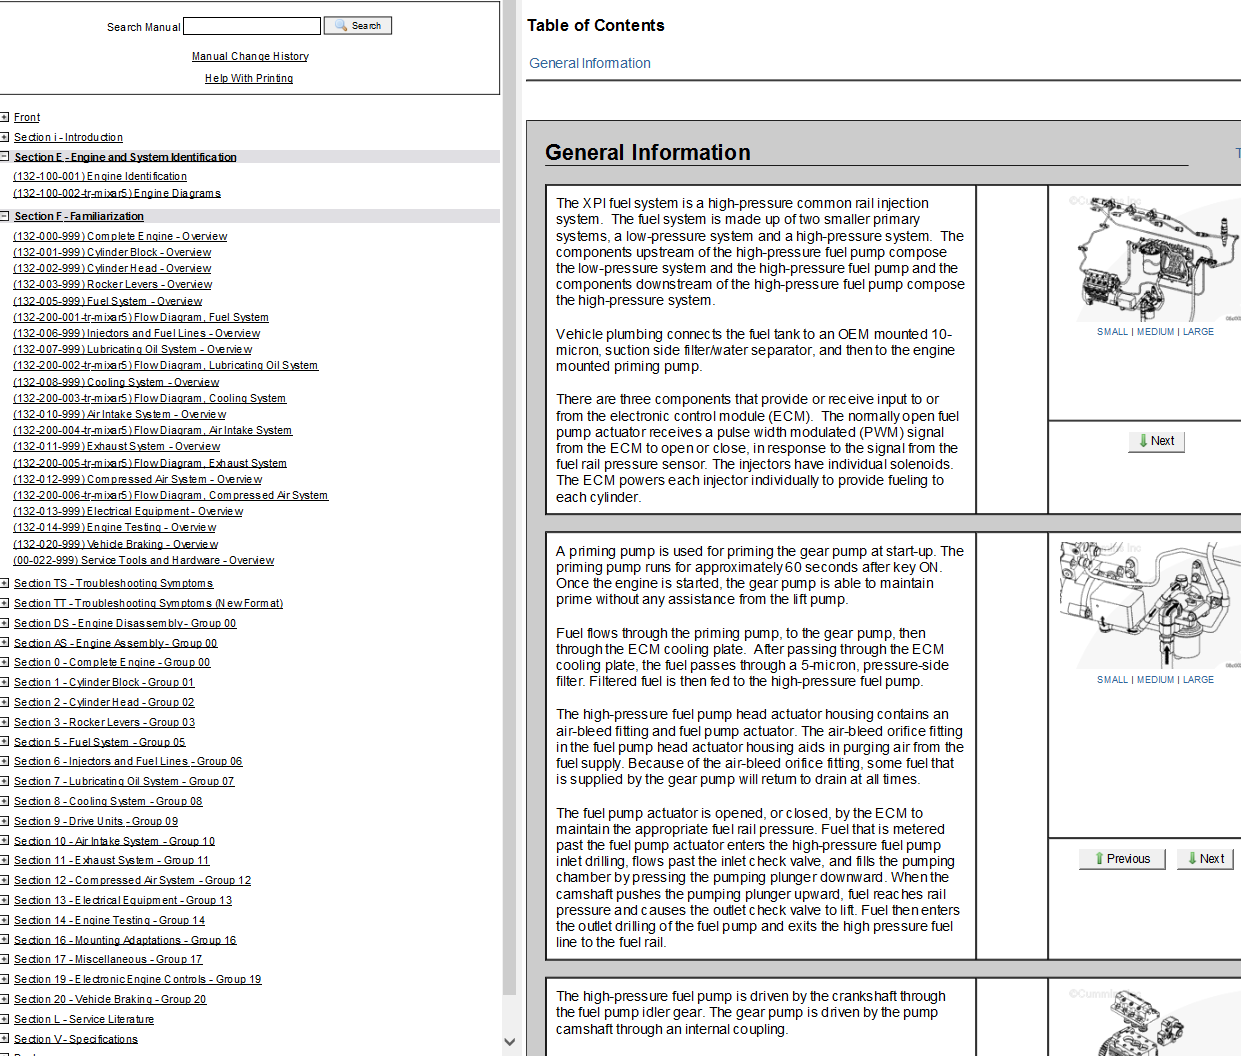Expand Section V - Specifications node

(x=5, y=1039)
